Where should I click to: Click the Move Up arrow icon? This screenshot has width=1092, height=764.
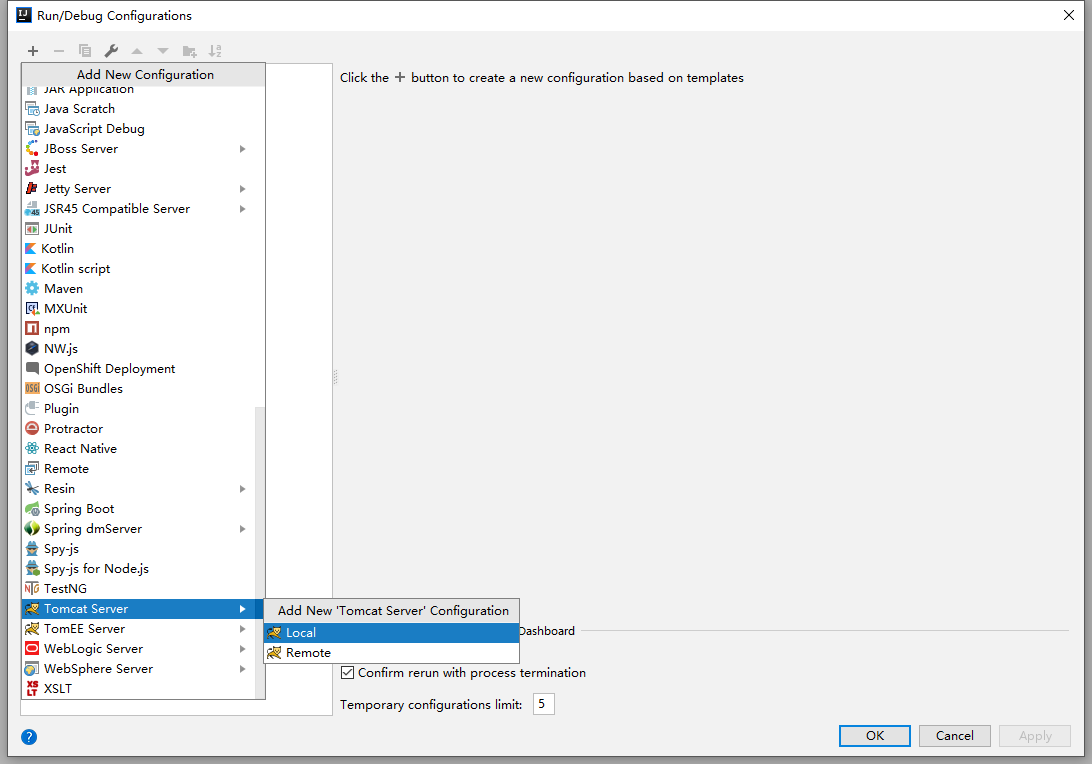(x=137, y=51)
